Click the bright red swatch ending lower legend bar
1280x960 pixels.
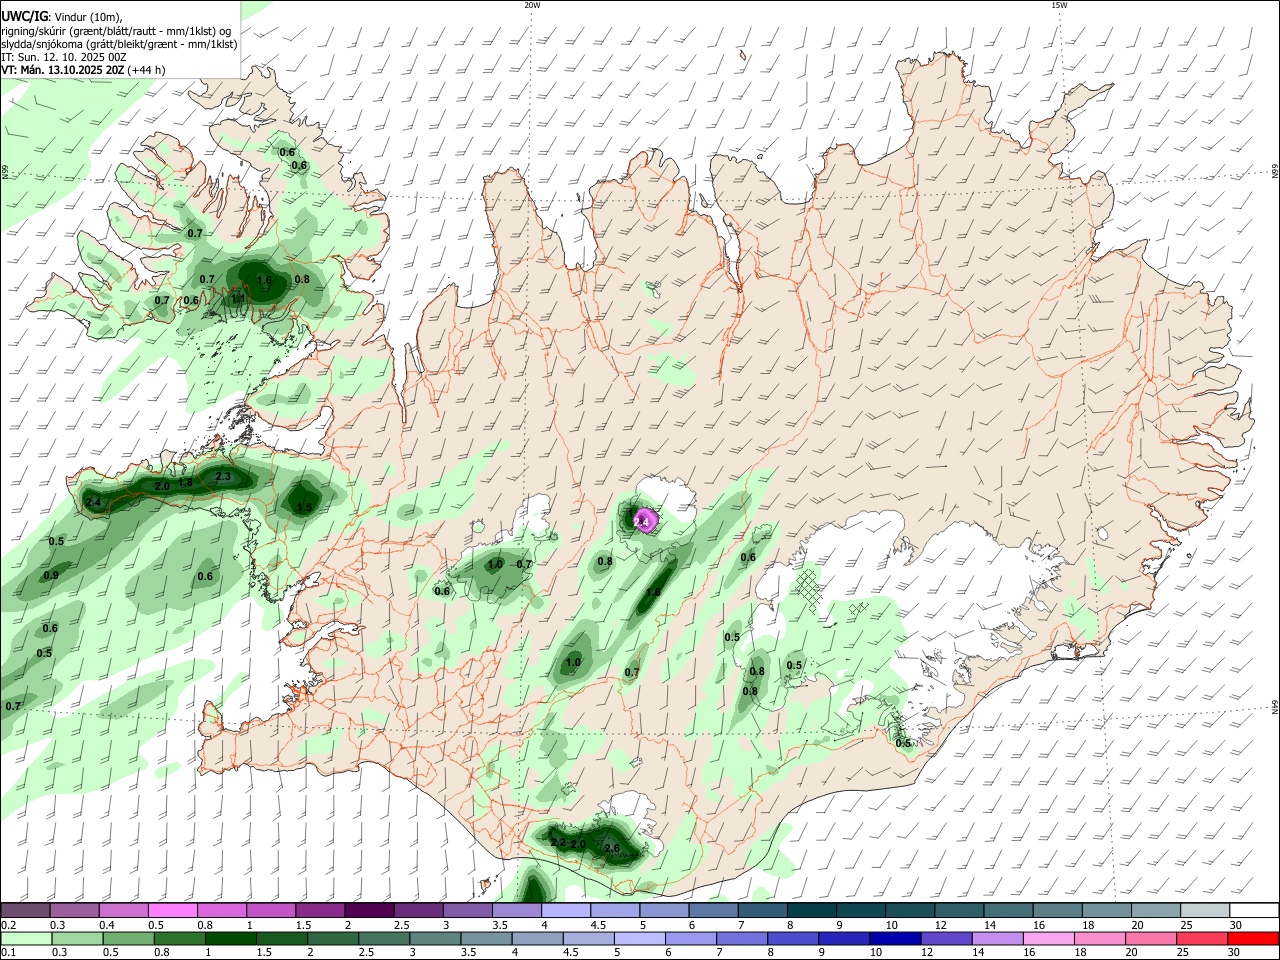tap(1255, 938)
